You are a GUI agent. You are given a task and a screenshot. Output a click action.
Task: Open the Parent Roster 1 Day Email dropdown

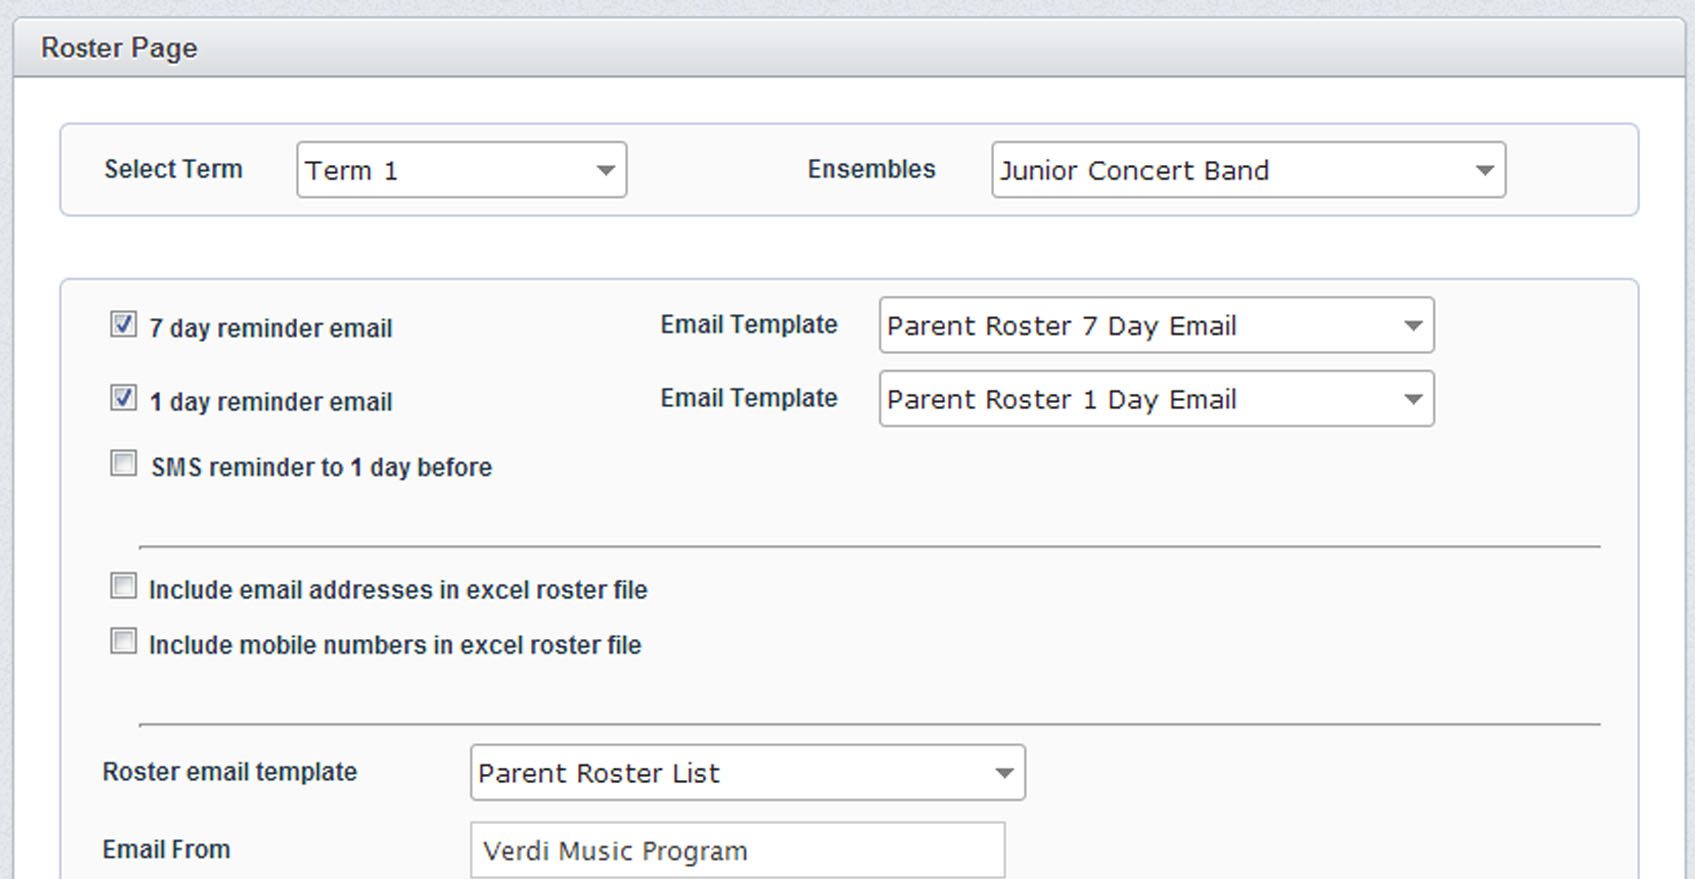(1155, 399)
